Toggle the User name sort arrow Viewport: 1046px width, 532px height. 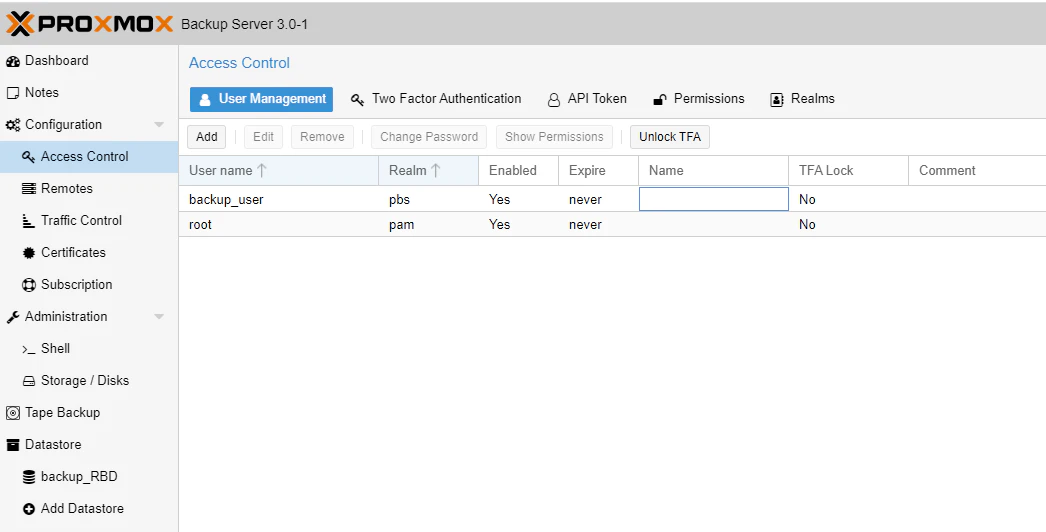pyautogui.click(x=262, y=170)
